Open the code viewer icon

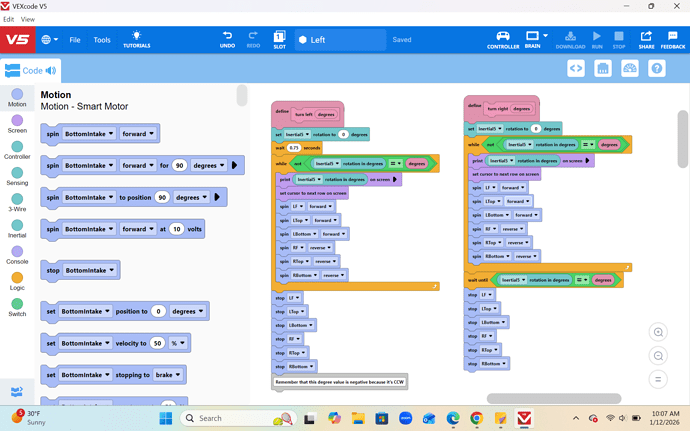pos(576,68)
